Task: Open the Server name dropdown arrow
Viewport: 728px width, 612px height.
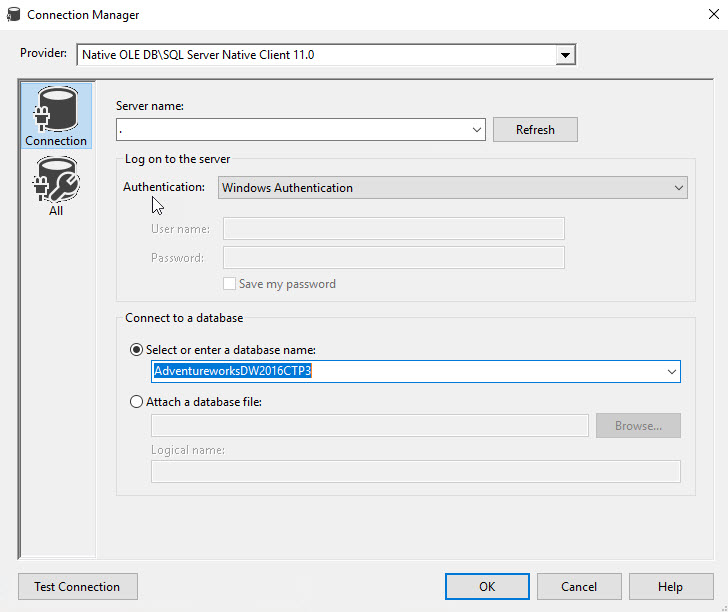Action: click(x=477, y=130)
